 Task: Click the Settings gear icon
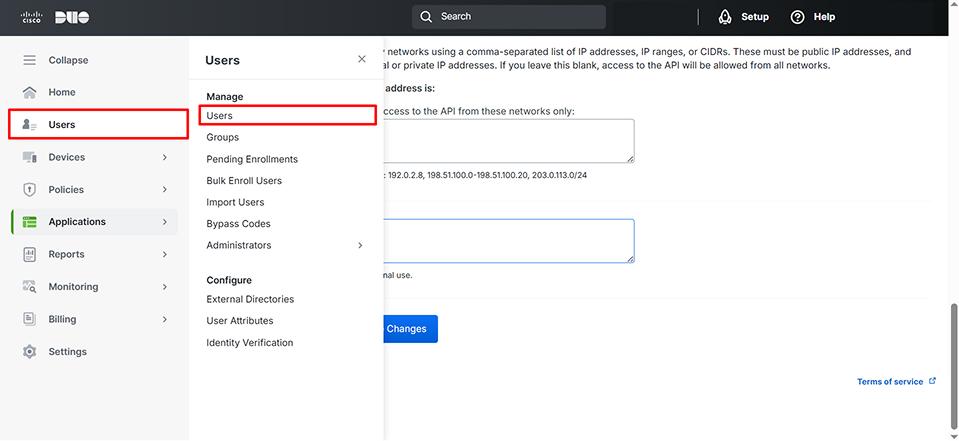pos(29,352)
